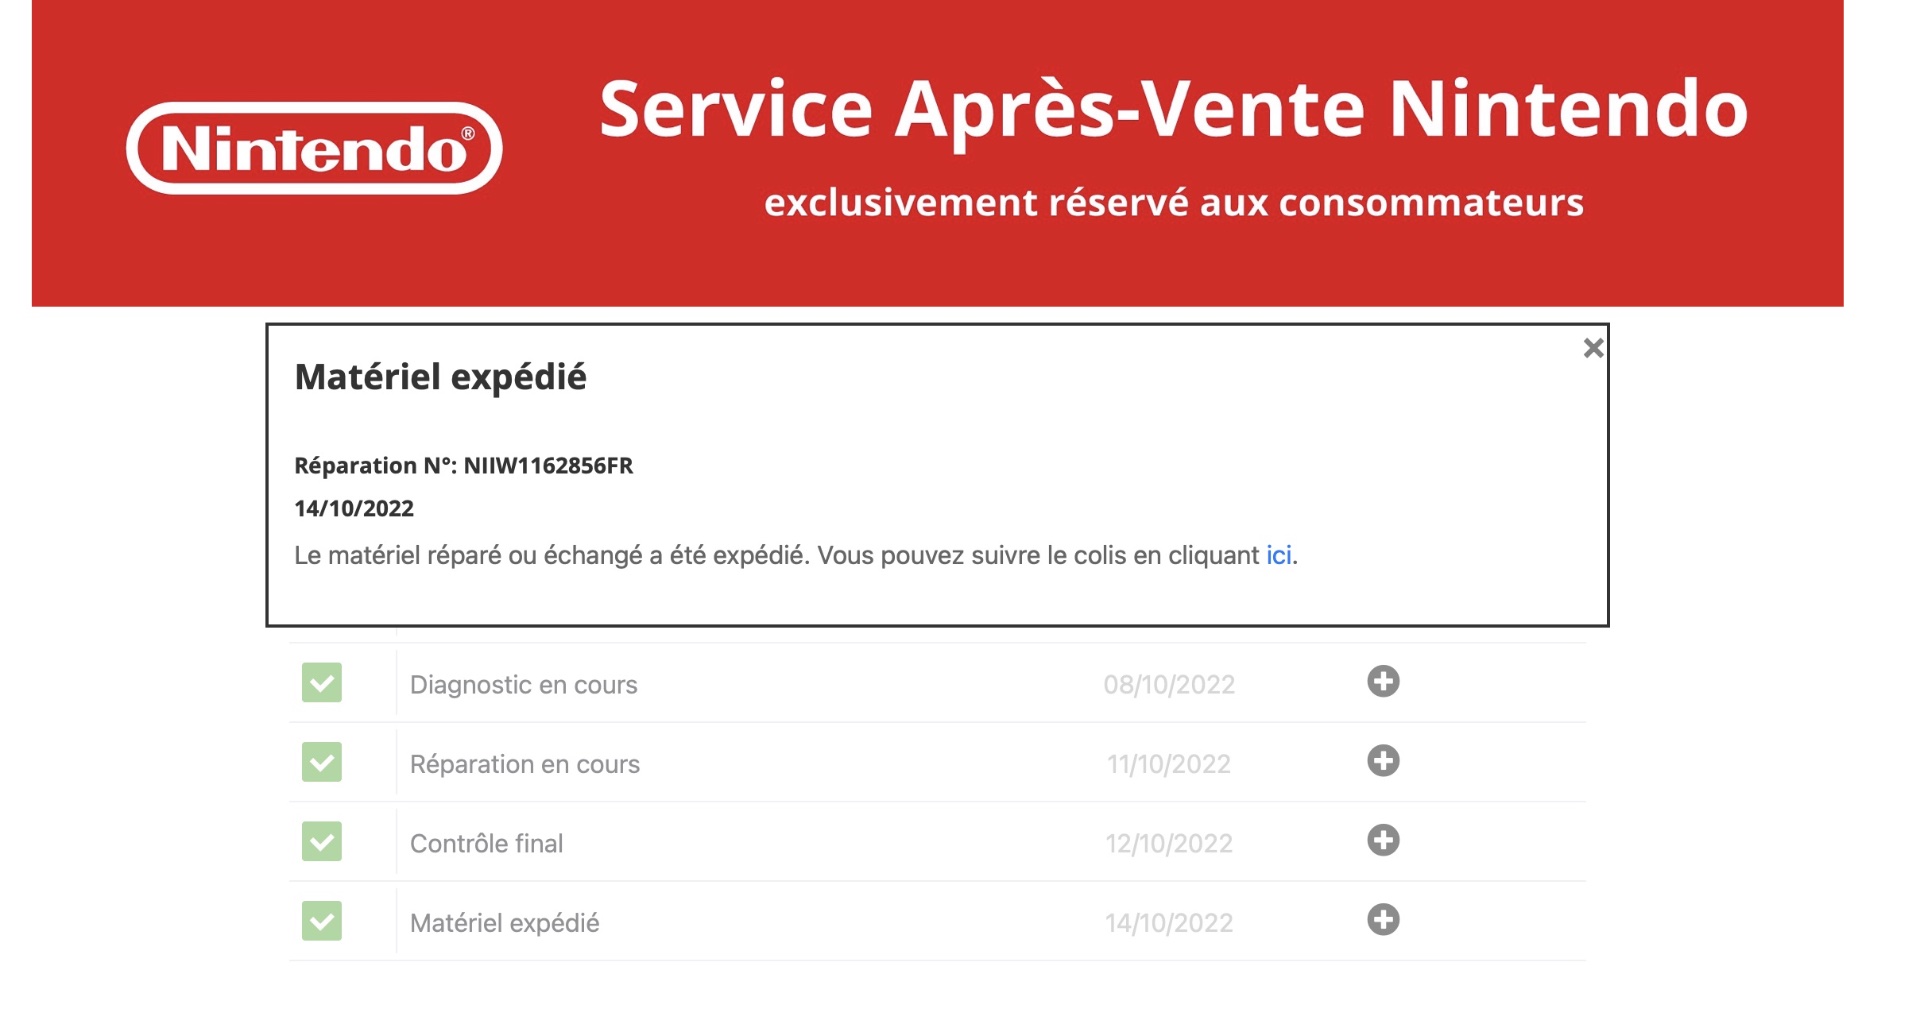The width and height of the screenshot is (1920, 1028).
Task: Click the bold 14/10/2022 date in popup
Action: (x=354, y=509)
